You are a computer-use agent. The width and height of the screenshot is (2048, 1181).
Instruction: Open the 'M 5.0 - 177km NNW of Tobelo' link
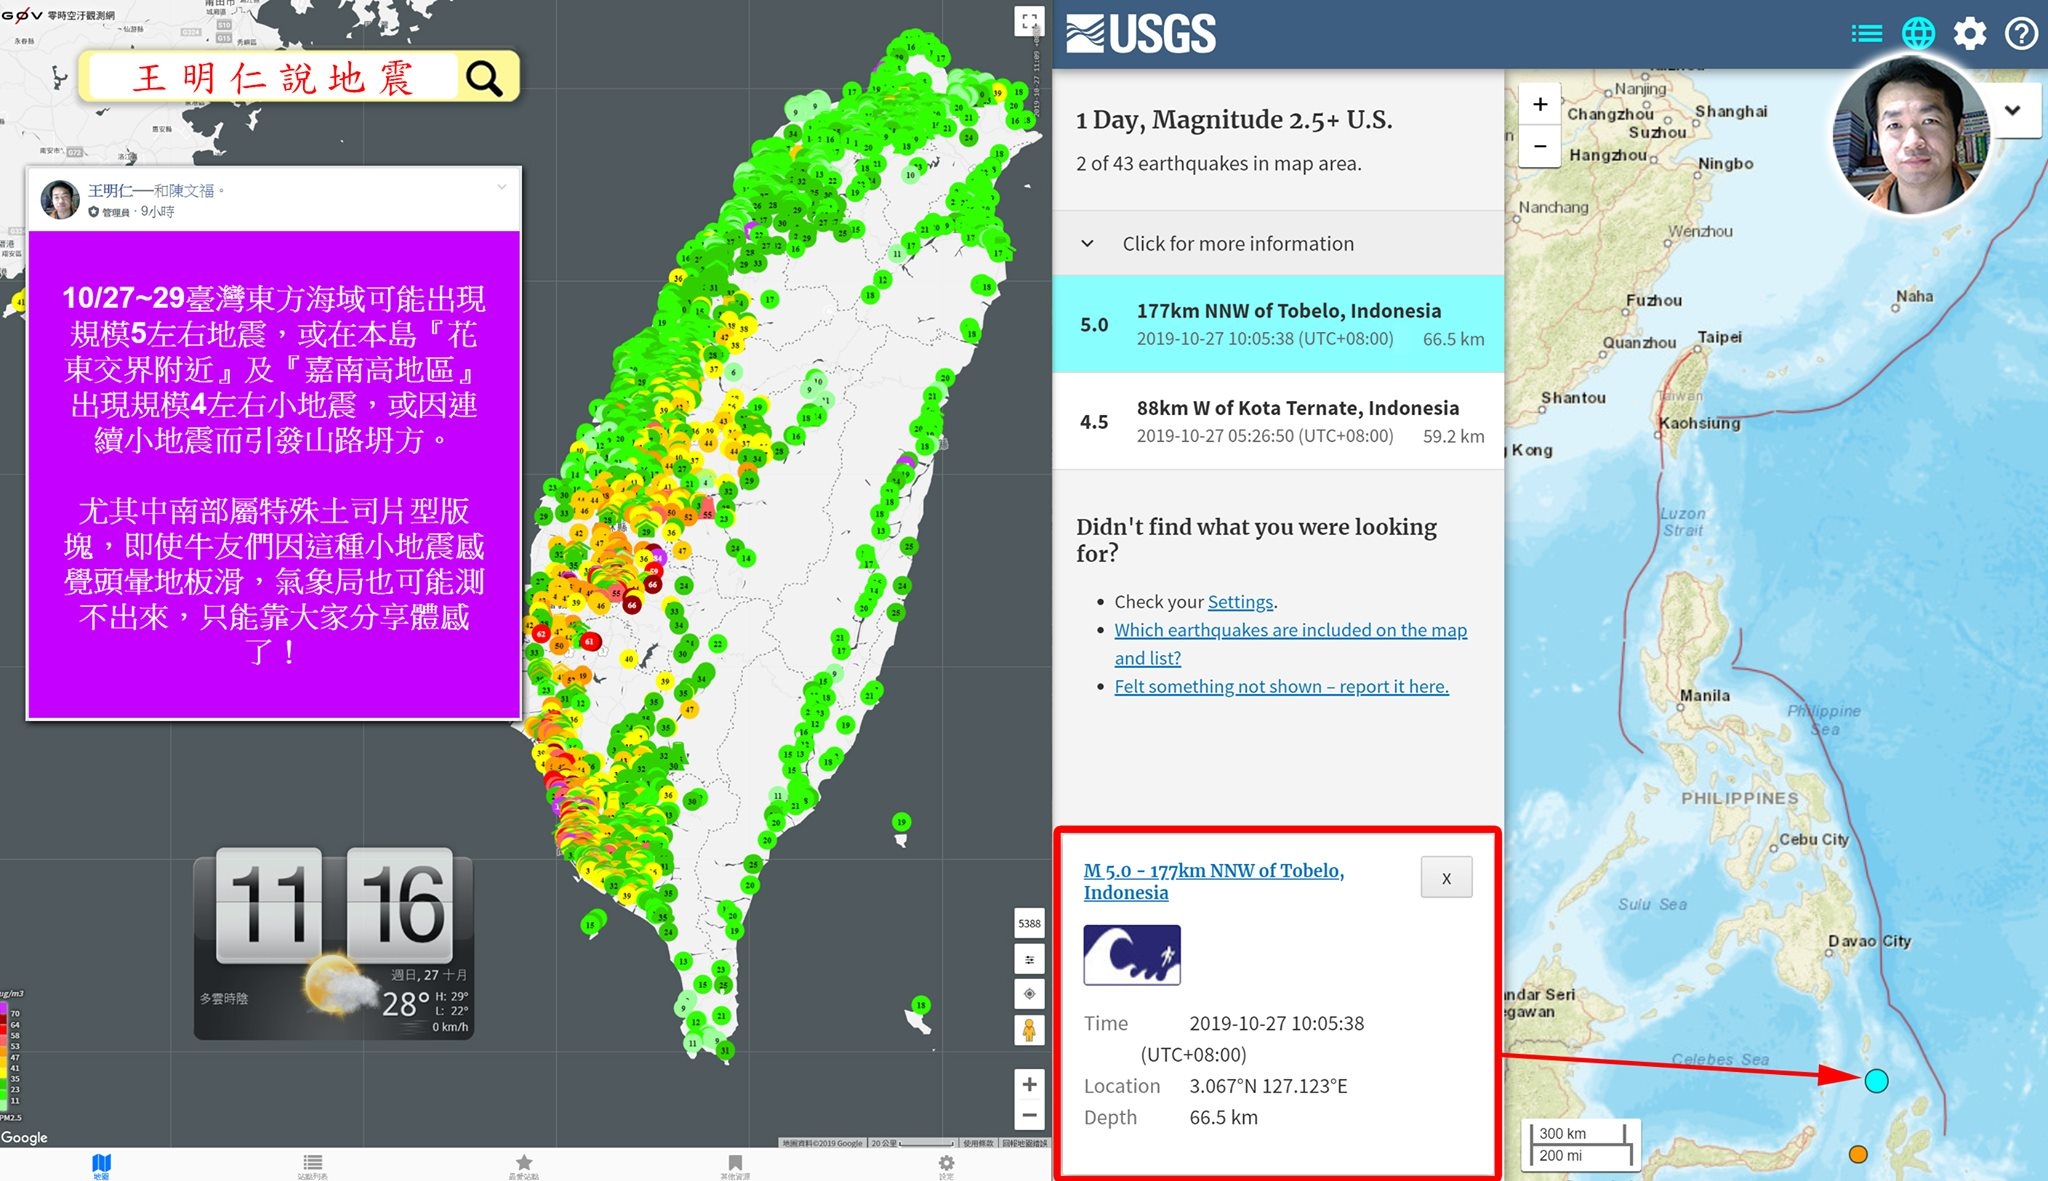coord(1213,881)
